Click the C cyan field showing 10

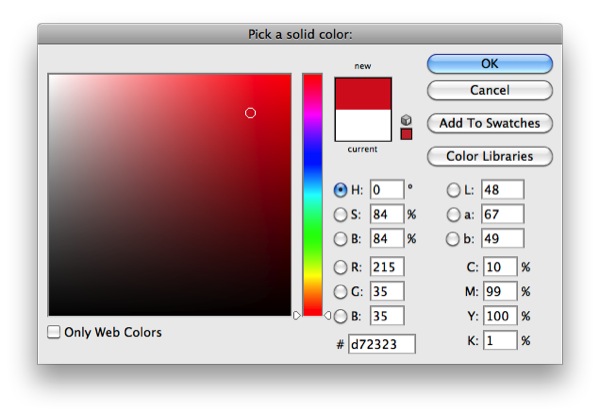click(501, 267)
